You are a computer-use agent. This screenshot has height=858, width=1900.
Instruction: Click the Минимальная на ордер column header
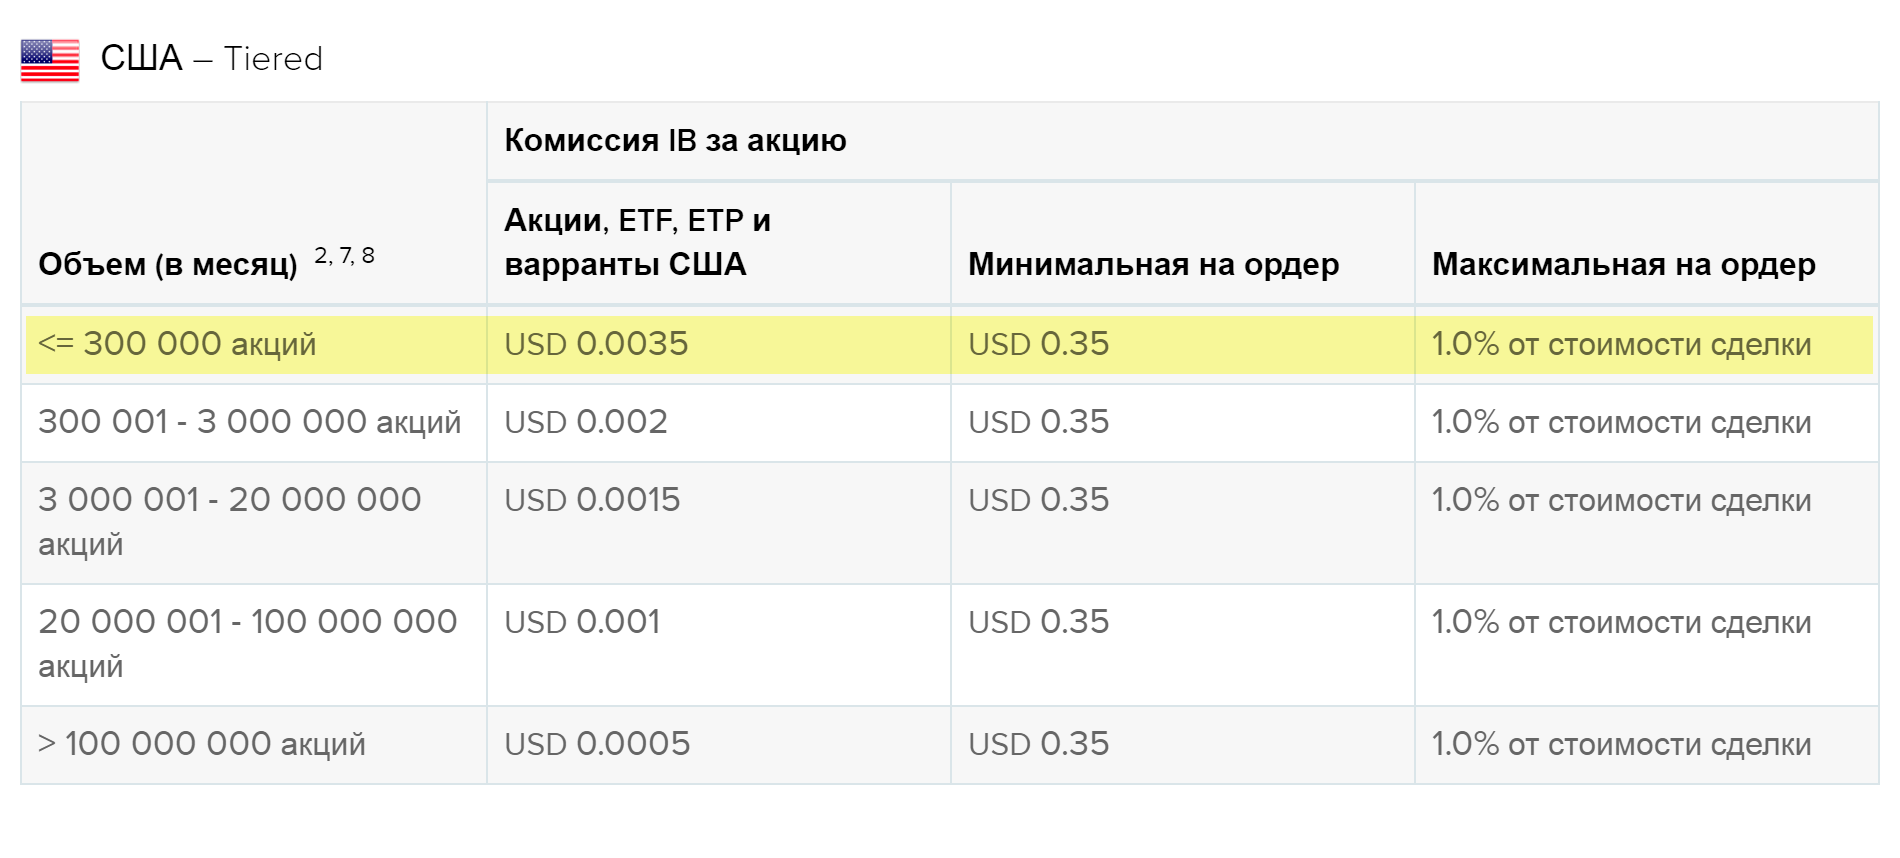coord(1153,264)
